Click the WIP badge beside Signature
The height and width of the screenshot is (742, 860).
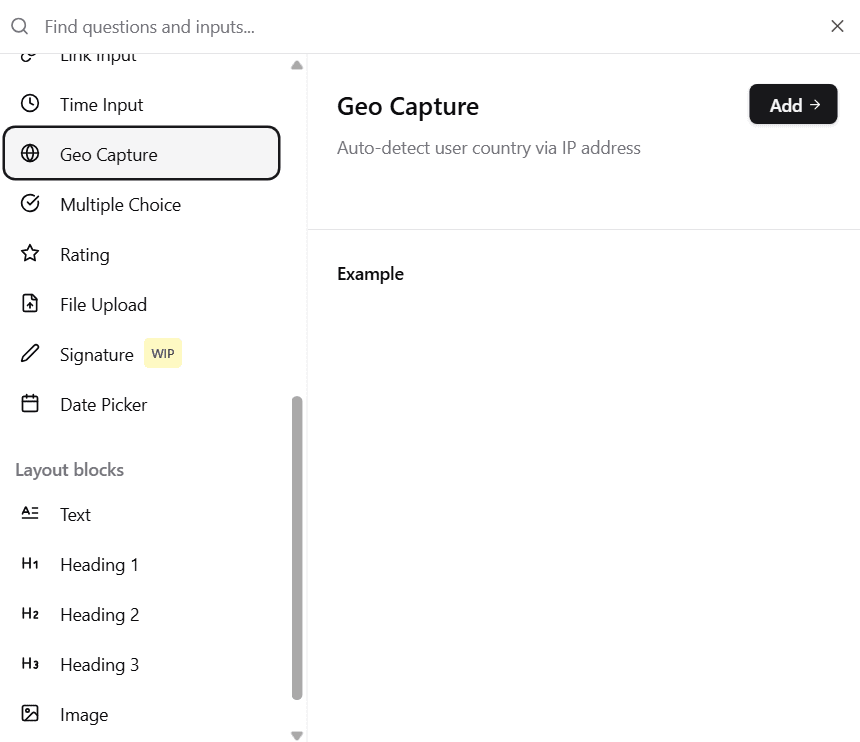click(x=162, y=353)
